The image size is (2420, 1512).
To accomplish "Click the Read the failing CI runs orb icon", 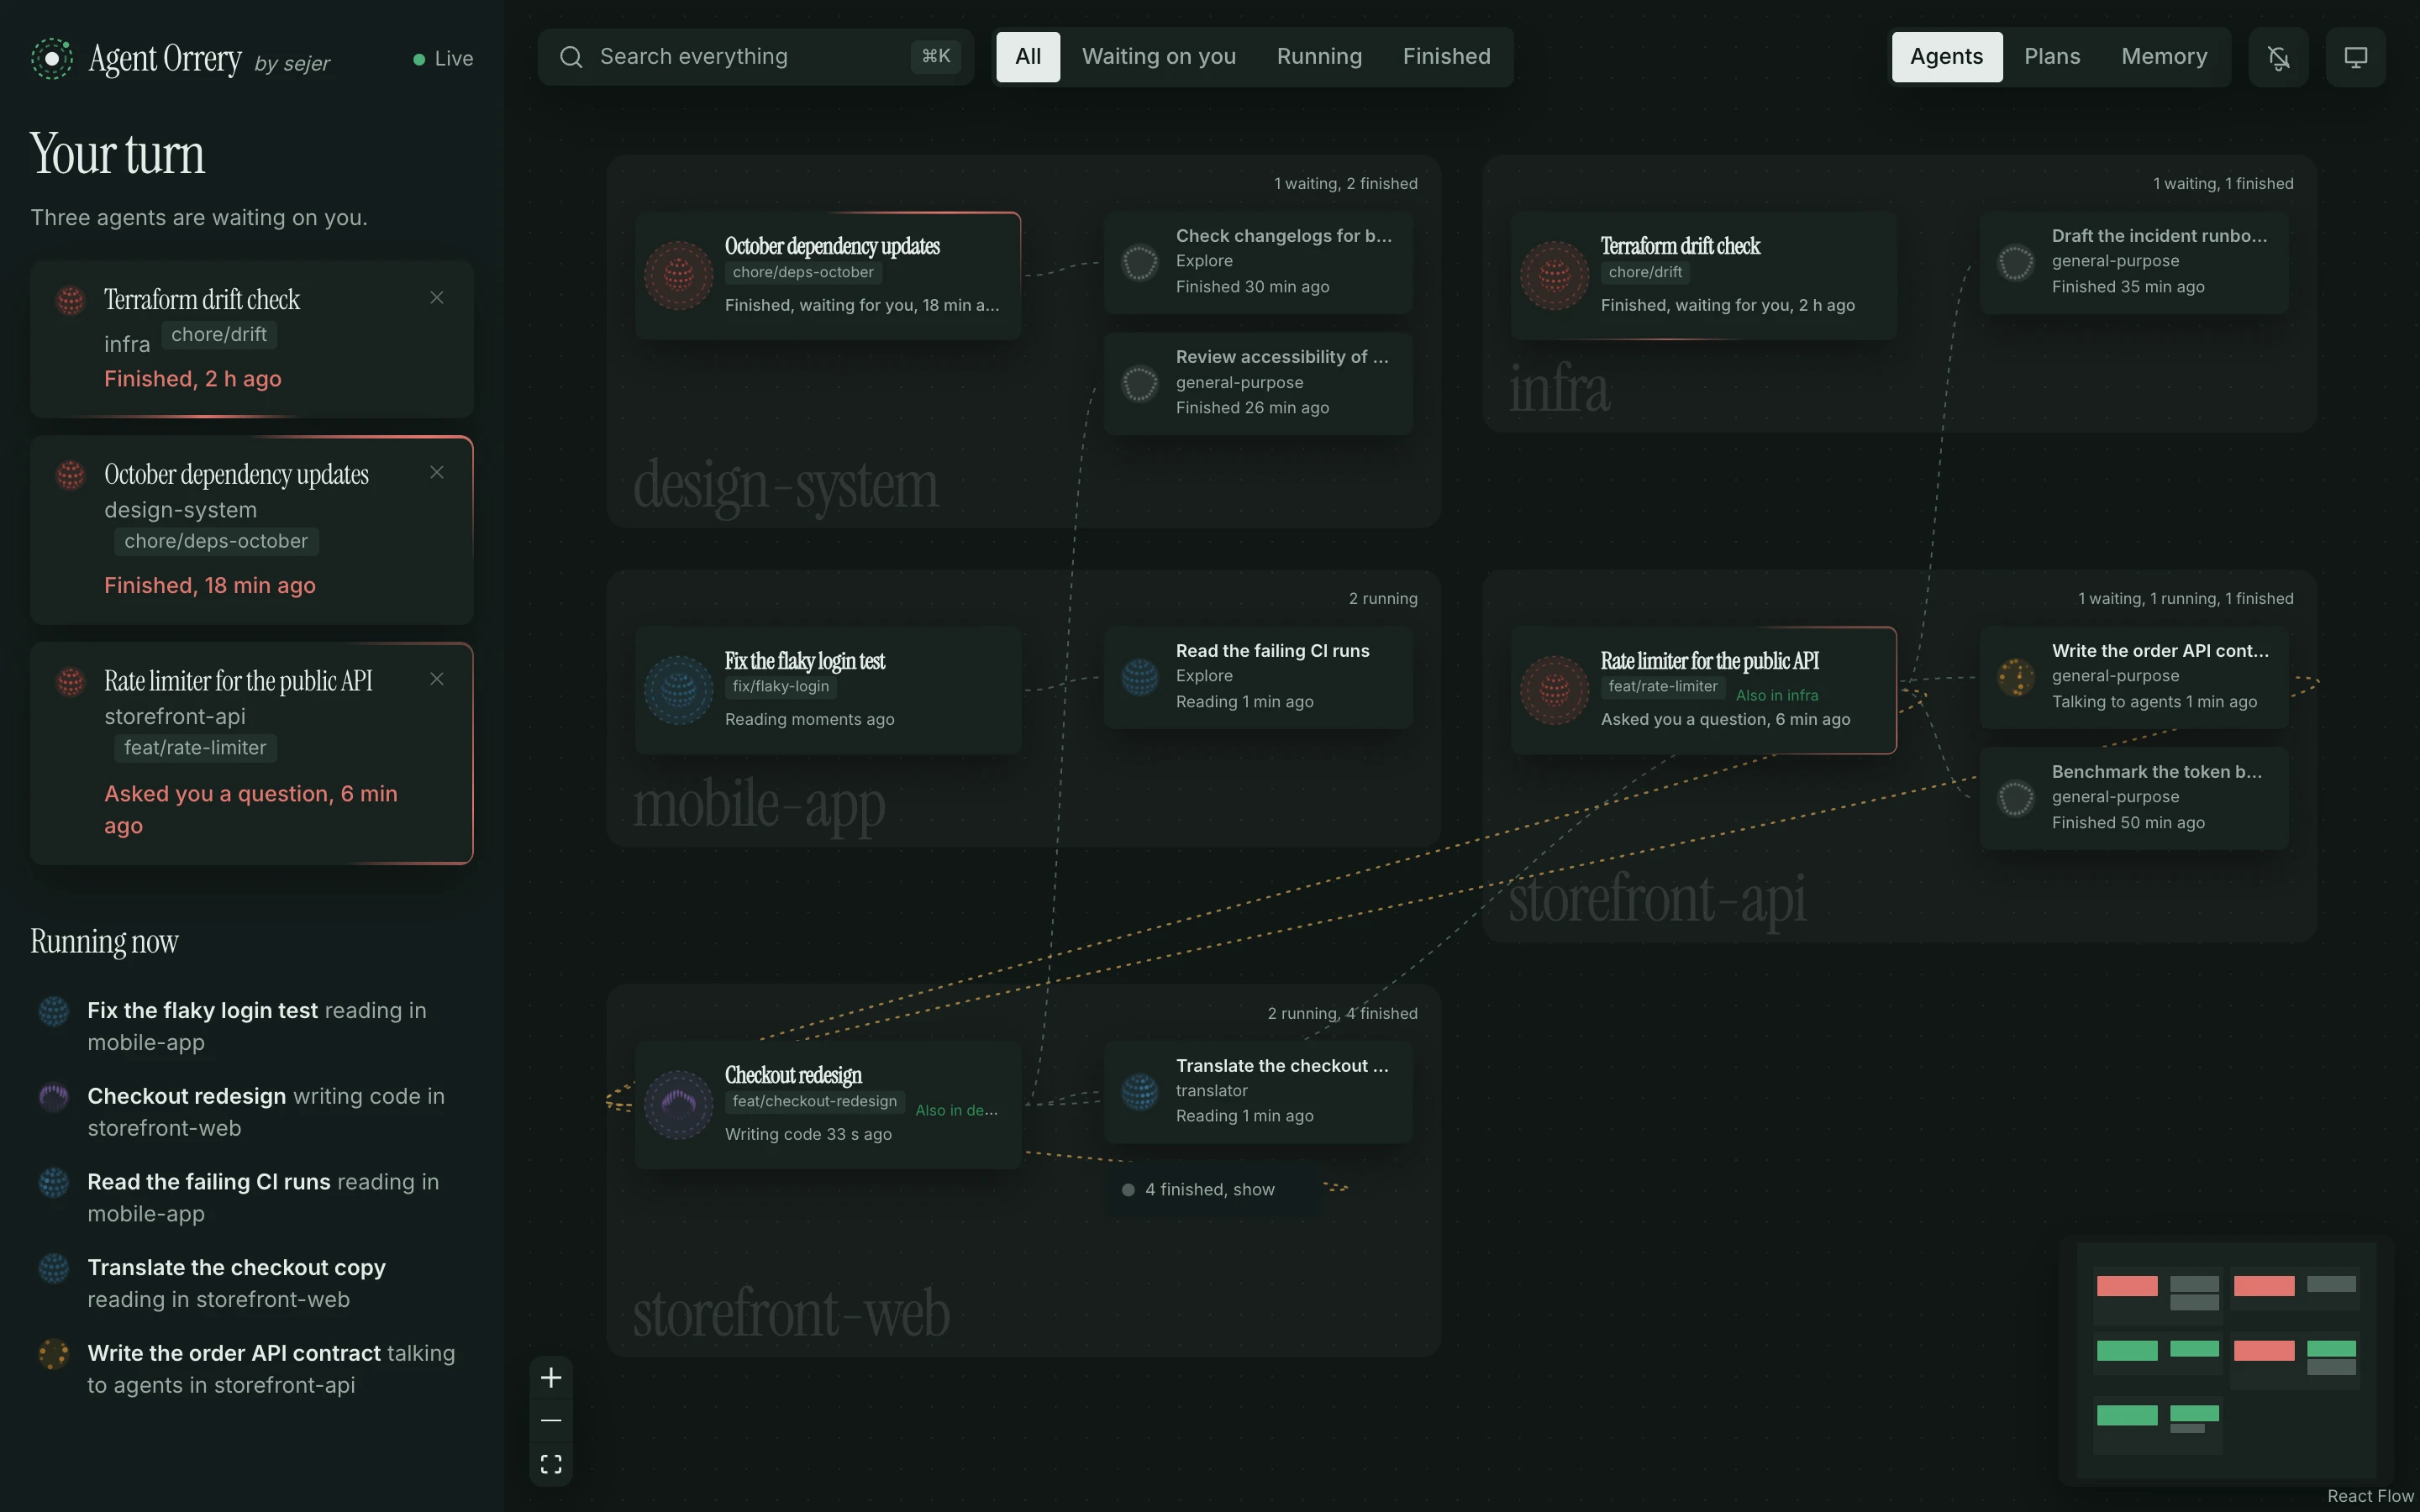I will click(x=1140, y=677).
